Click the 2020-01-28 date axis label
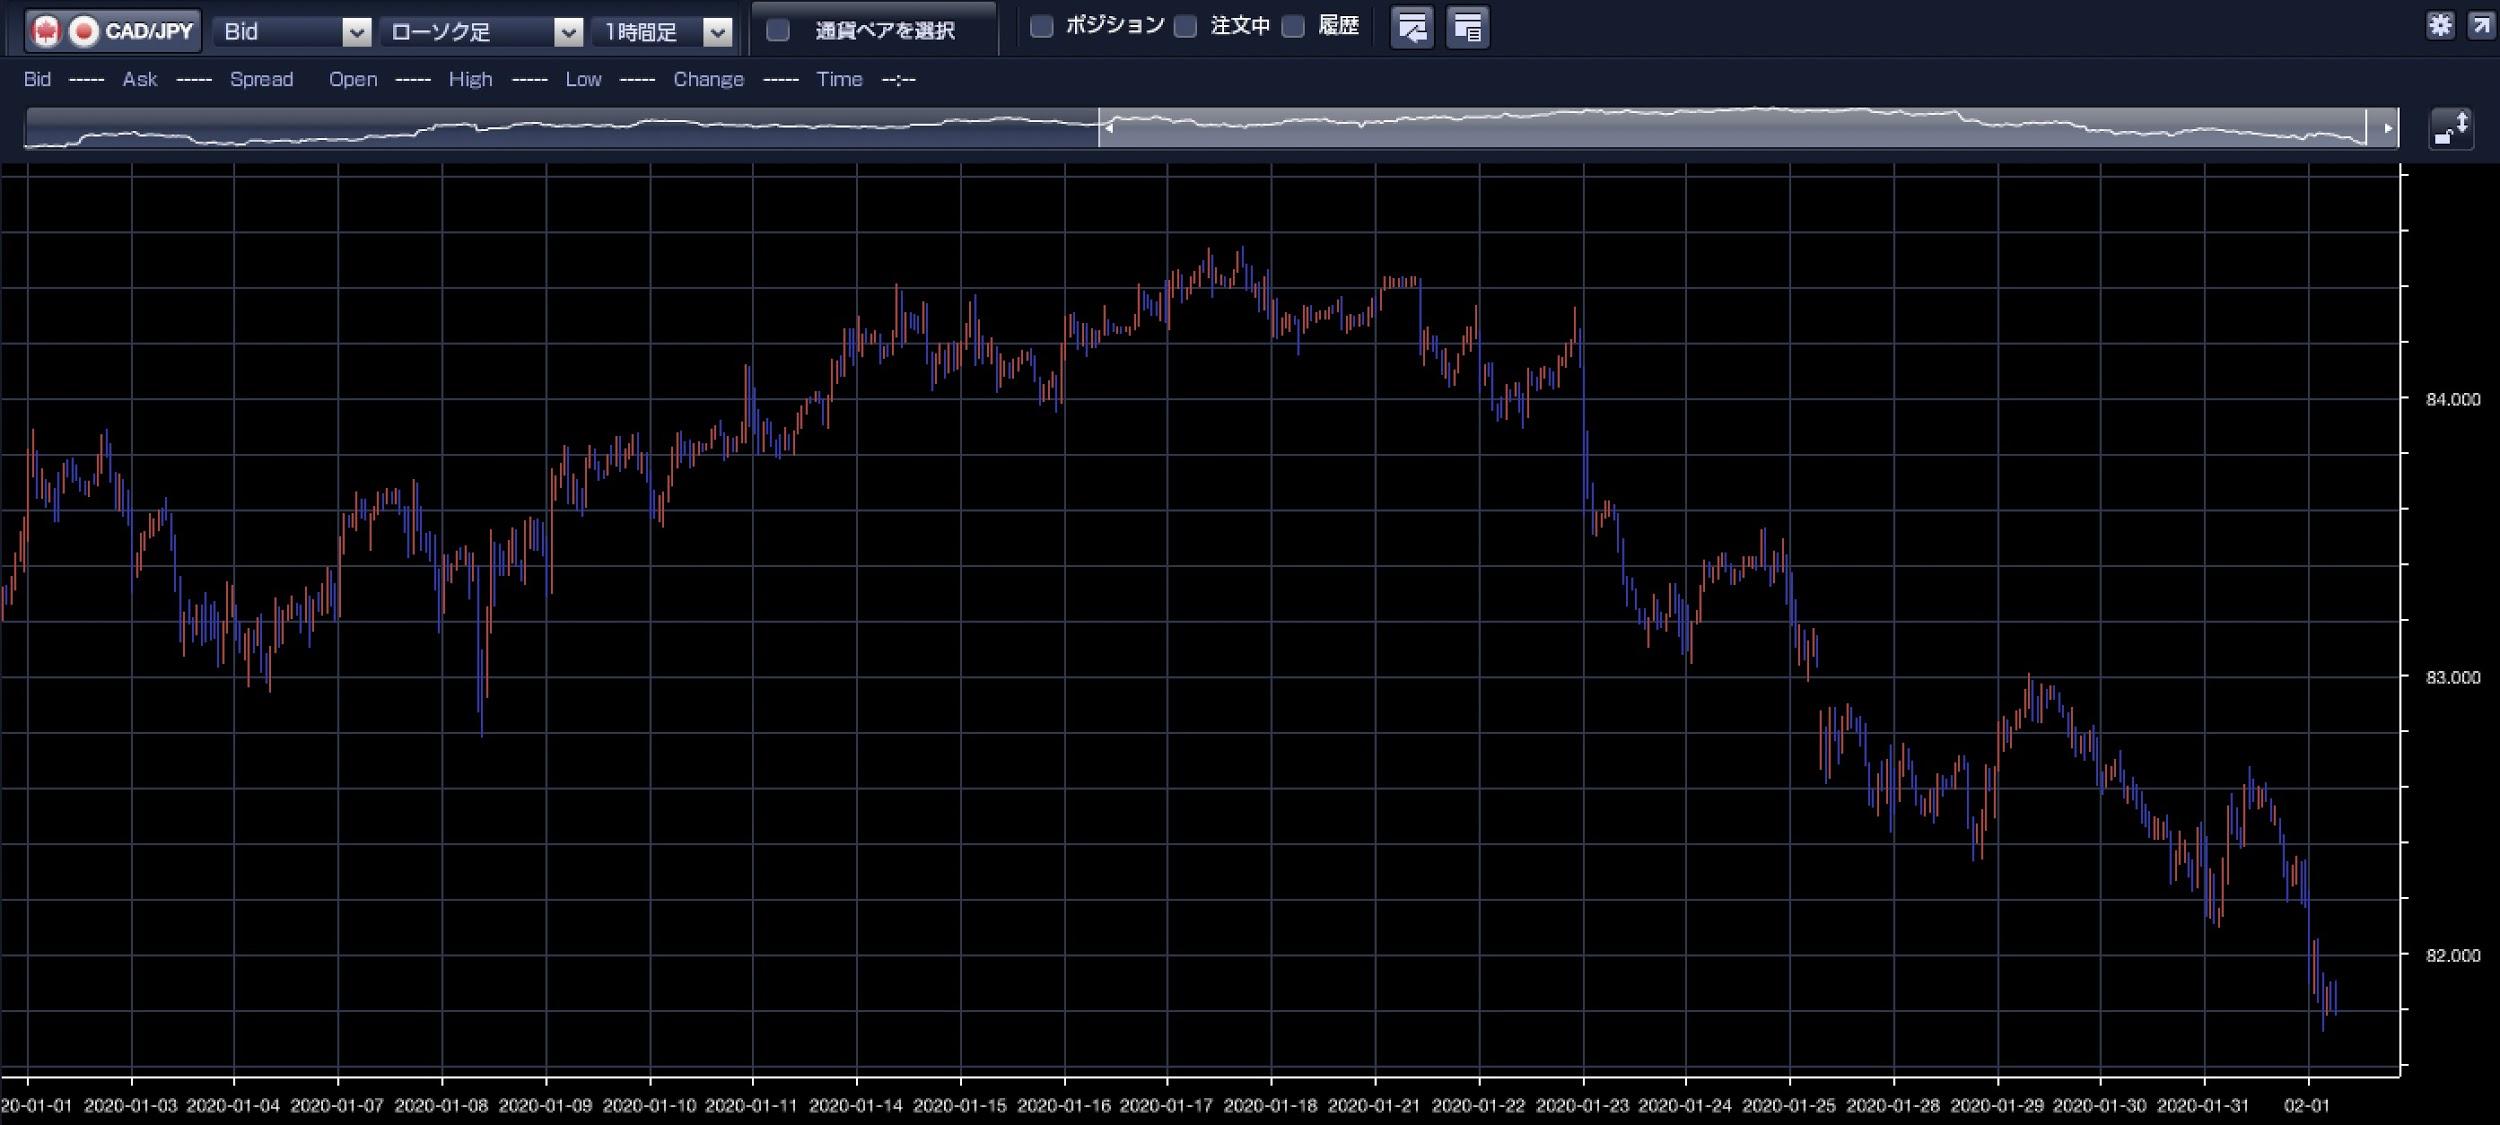2500x1125 pixels. (1892, 1105)
